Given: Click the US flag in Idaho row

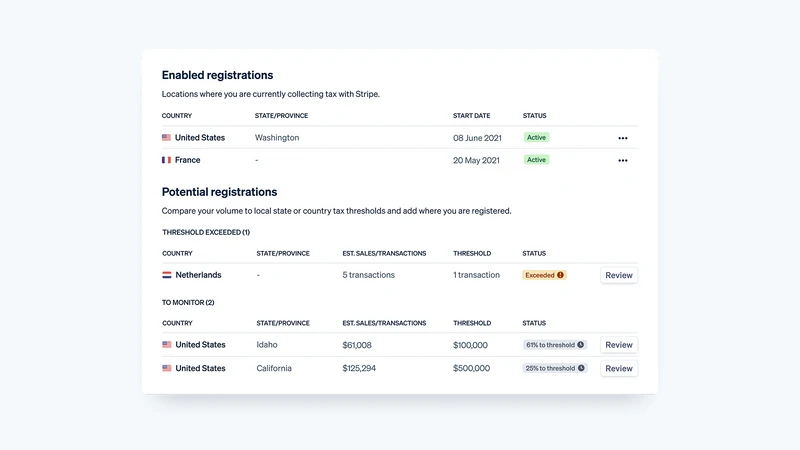Looking at the screenshot, I should pos(167,345).
